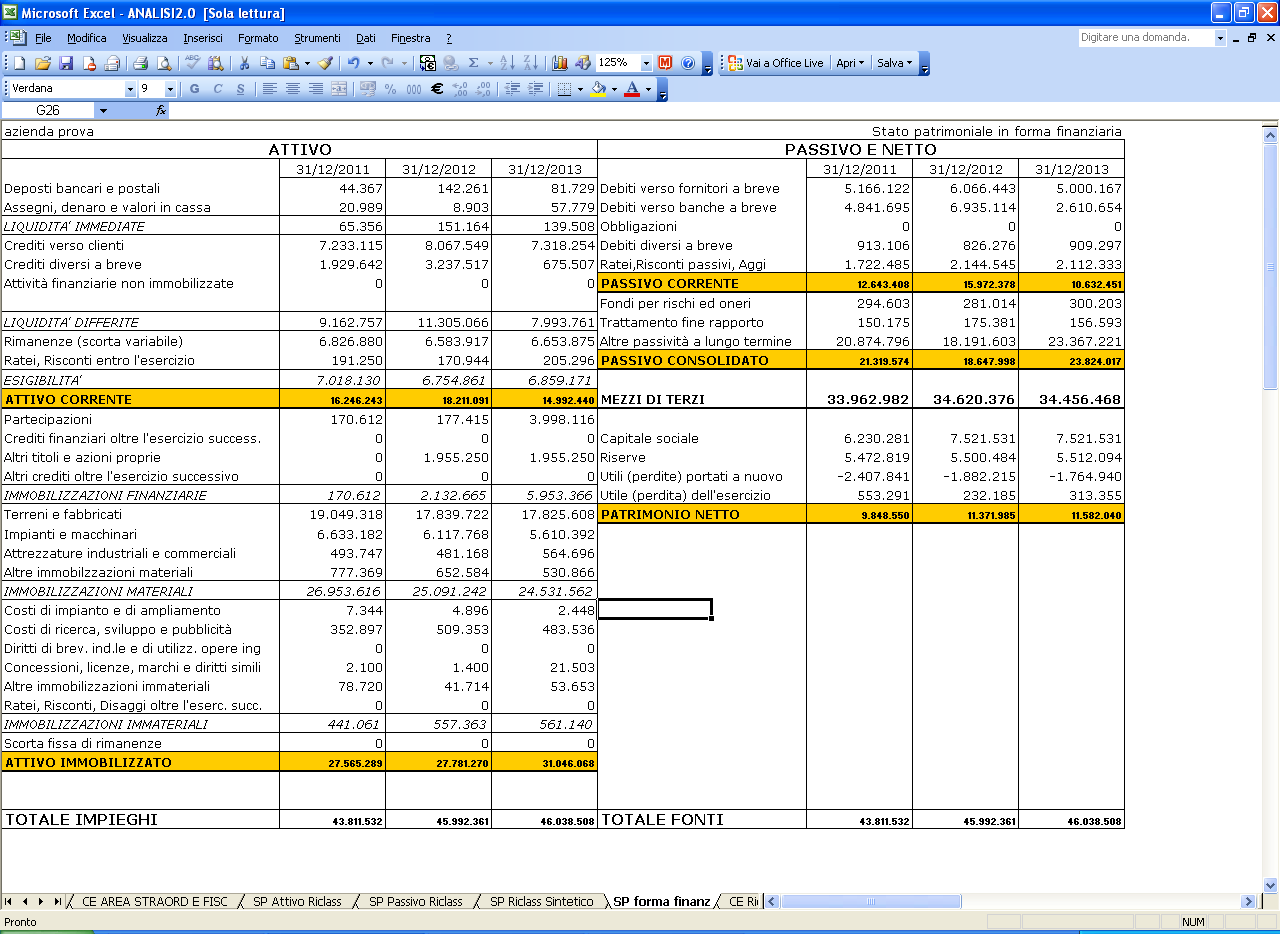Open the Paste options dropdown arrow

[306, 63]
